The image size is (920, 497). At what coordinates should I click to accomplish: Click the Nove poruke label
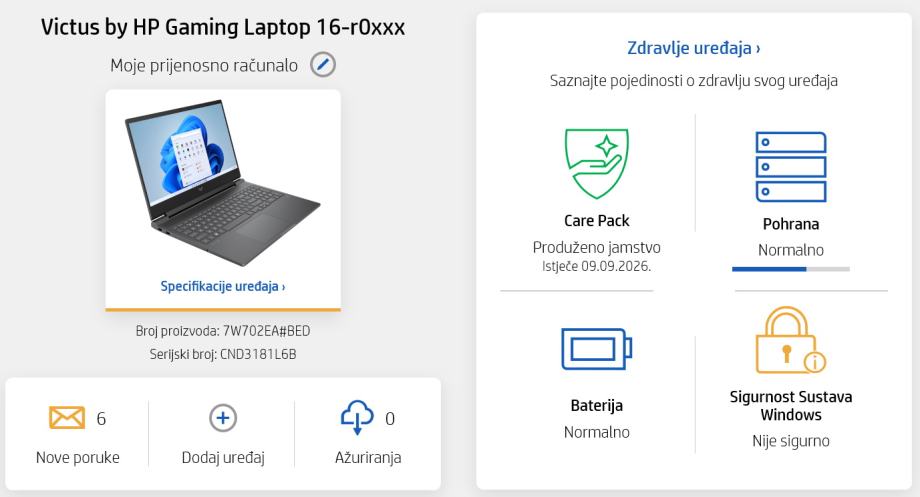pyautogui.click(x=77, y=458)
